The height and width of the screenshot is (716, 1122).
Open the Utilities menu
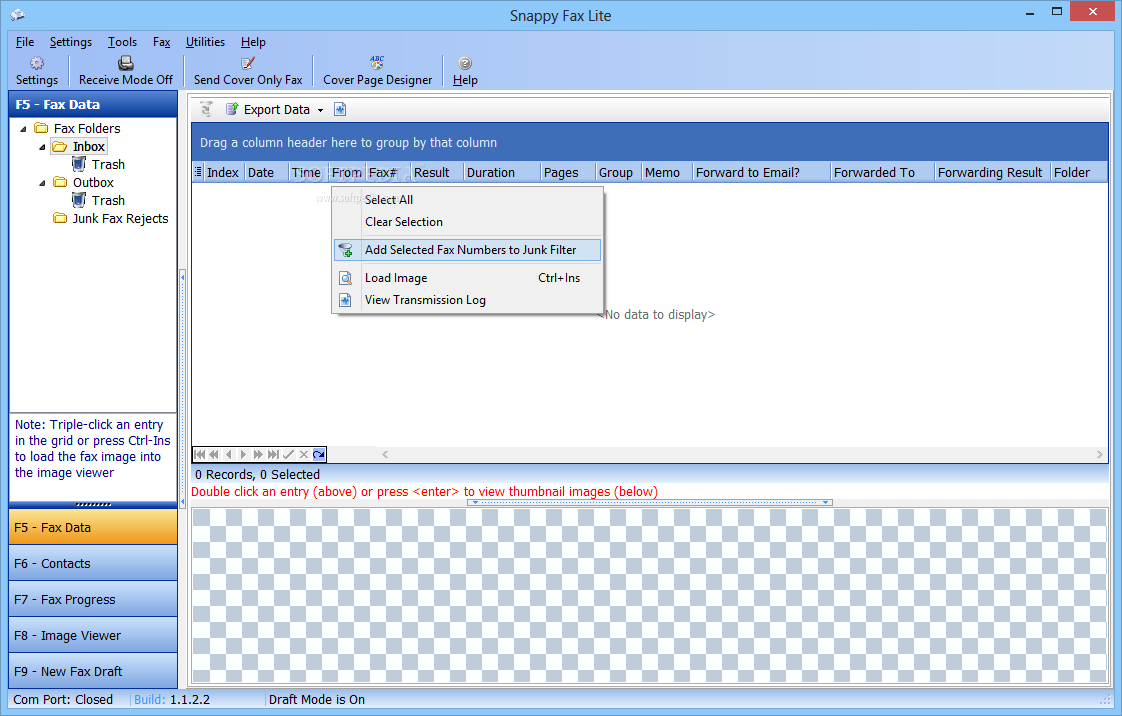click(205, 42)
